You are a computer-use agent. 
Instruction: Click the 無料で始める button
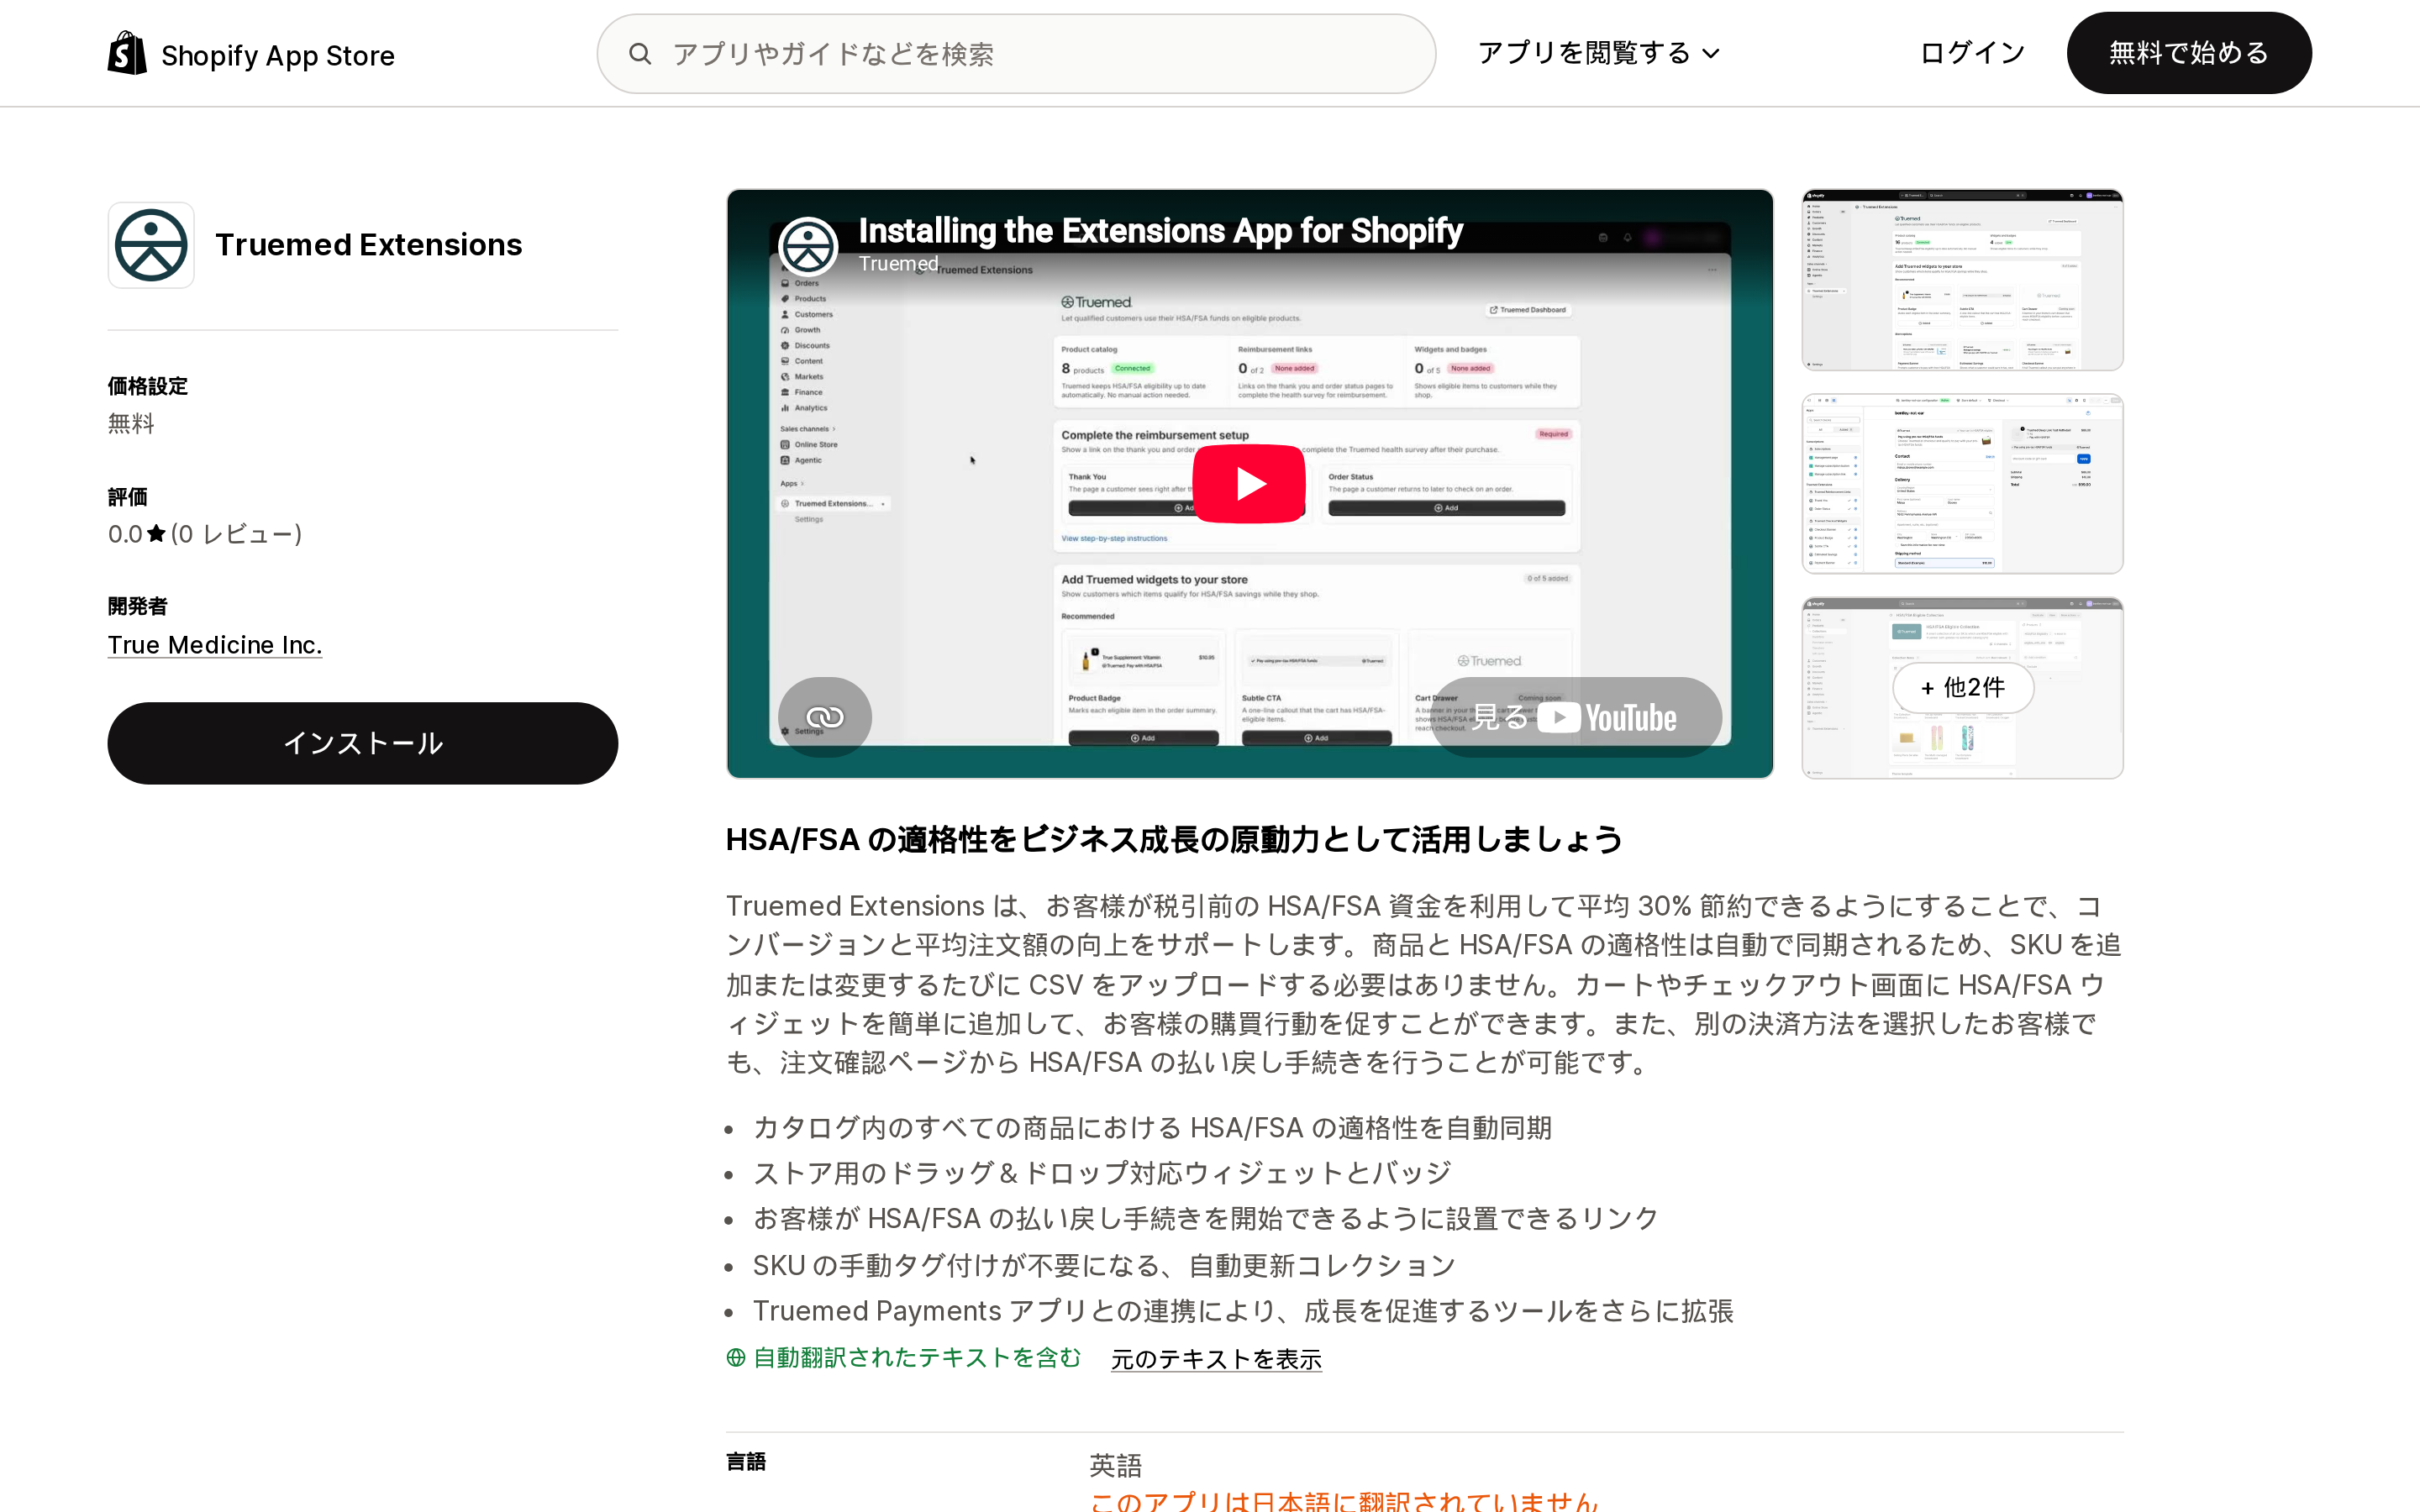point(2188,53)
